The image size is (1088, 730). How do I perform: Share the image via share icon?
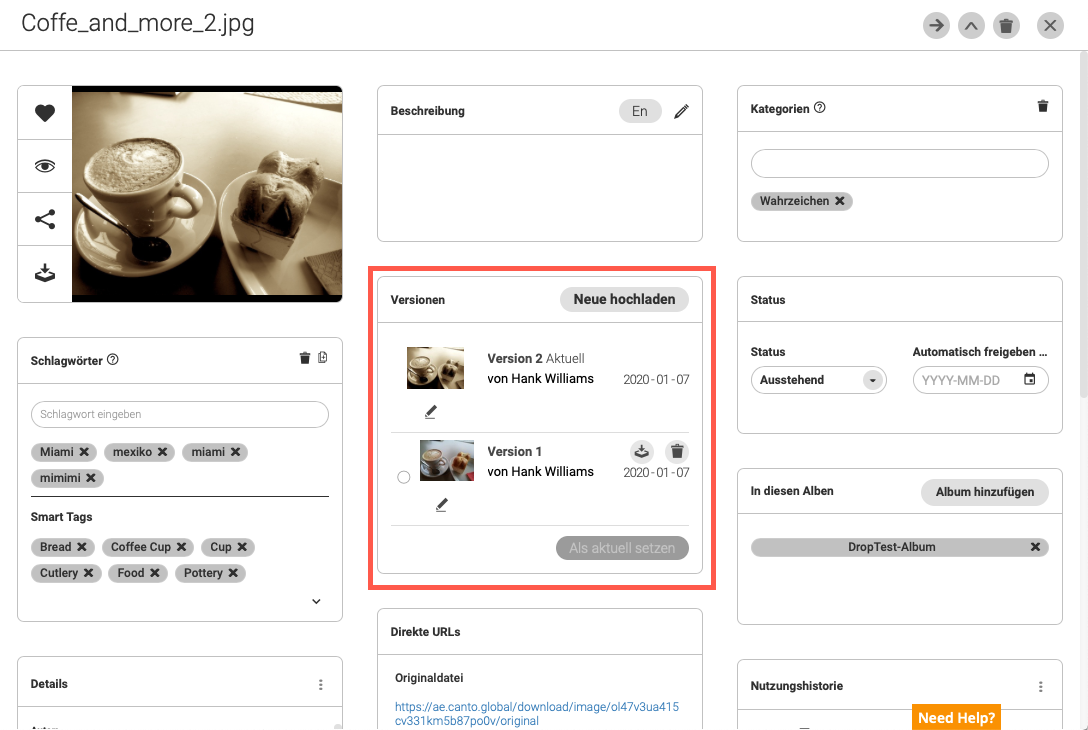pyautogui.click(x=45, y=219)
